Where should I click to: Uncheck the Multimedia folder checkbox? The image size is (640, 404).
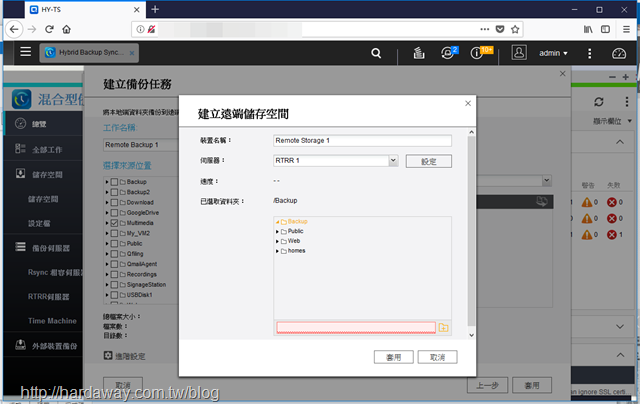[x=114, y=223]
